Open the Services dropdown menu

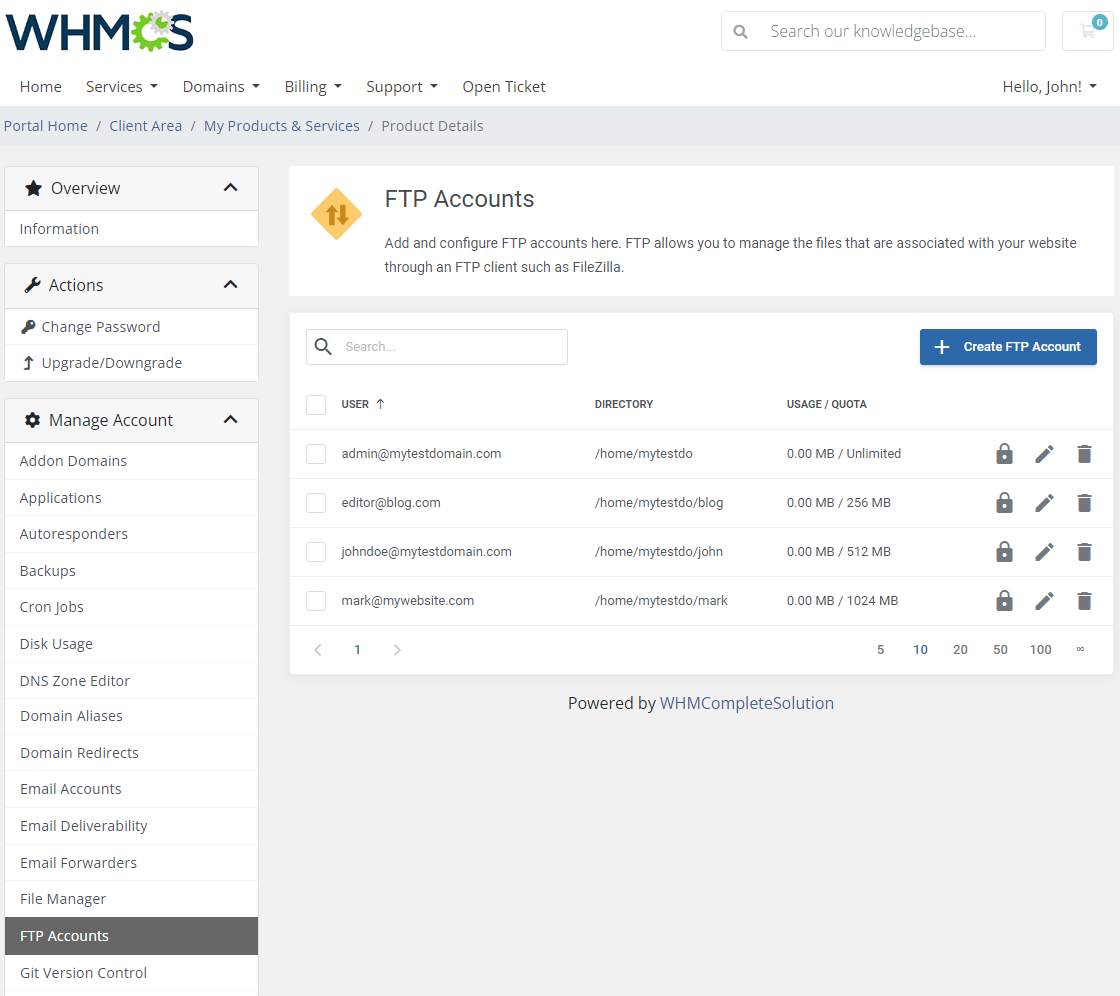(121, 86)
